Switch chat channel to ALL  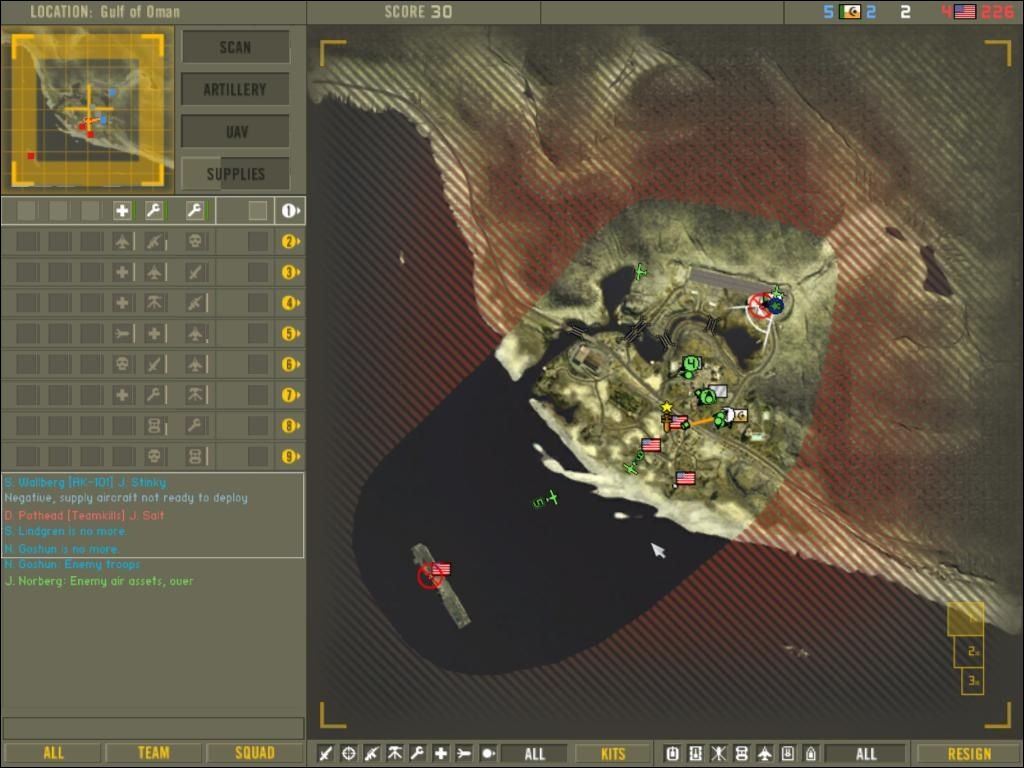(x=53, y=753)
